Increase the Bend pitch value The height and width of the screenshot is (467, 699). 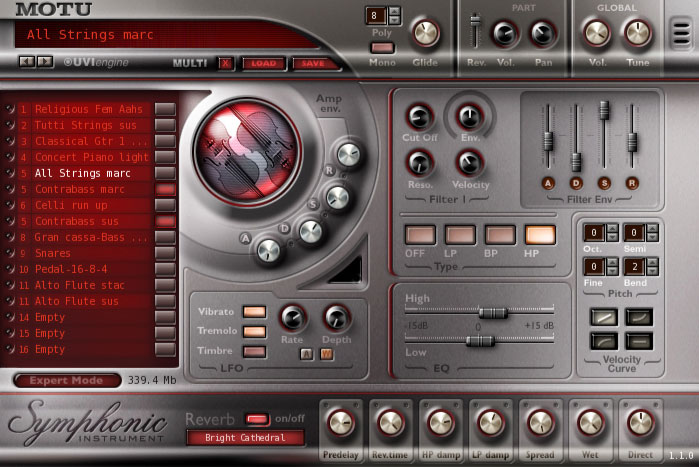[x=653, y=262]
